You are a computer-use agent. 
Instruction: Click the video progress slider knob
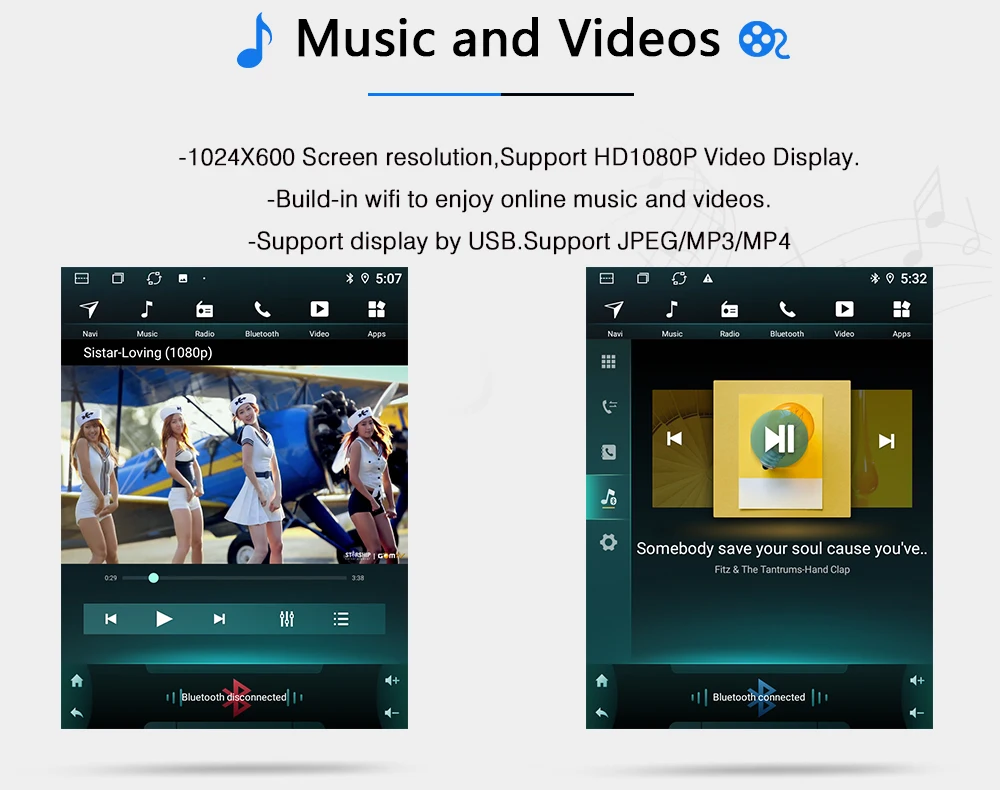tap(154, 578)
